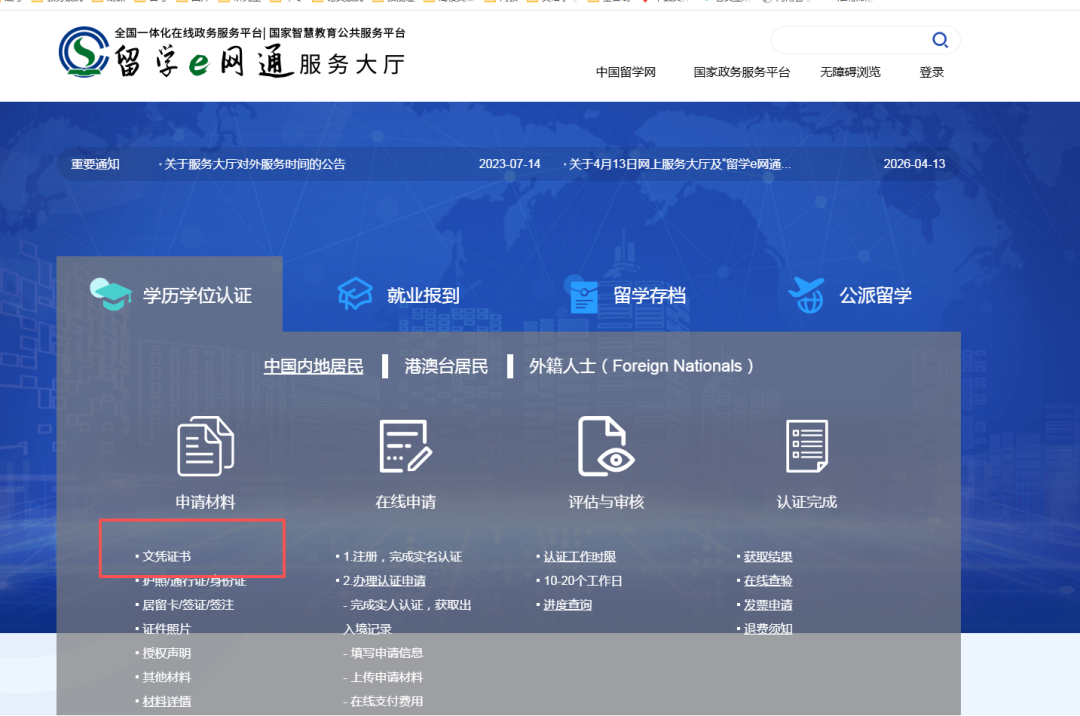
Task: Open the 获取结果 link
Action: (768, 556)
